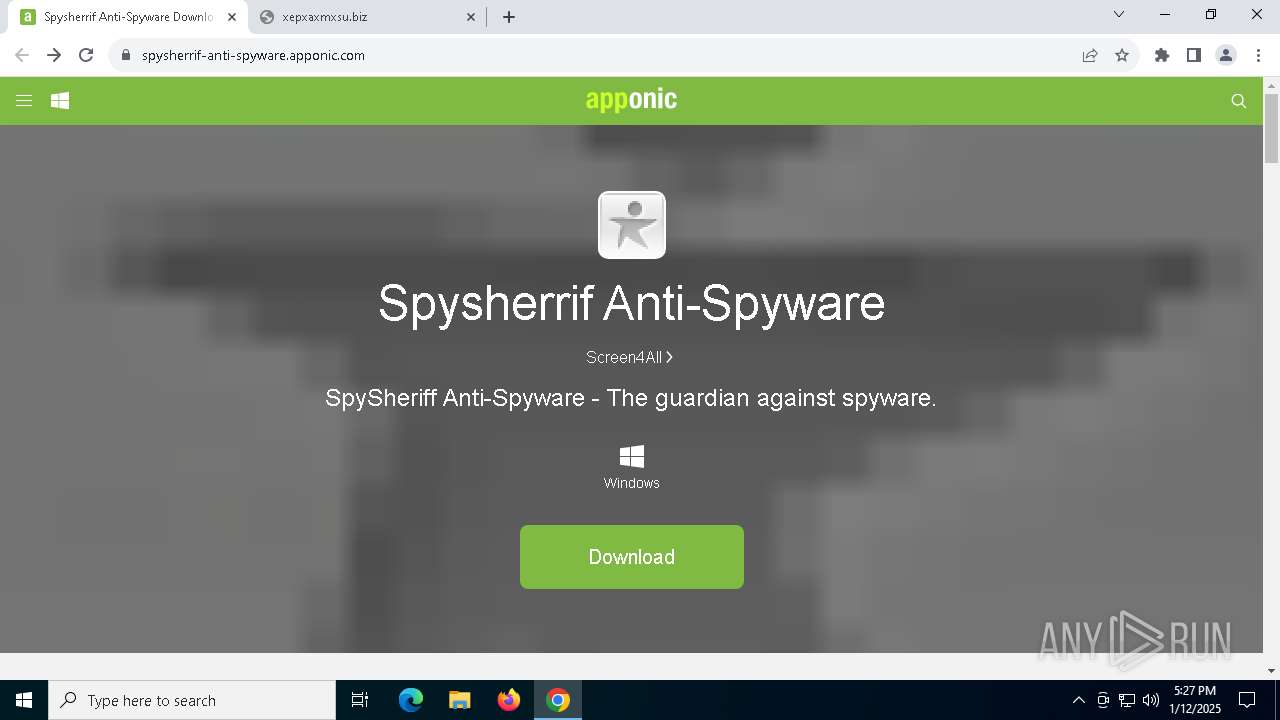Open the network tray icon
Viewport: 1280px width, 720px height.
tap(1127, 700)
